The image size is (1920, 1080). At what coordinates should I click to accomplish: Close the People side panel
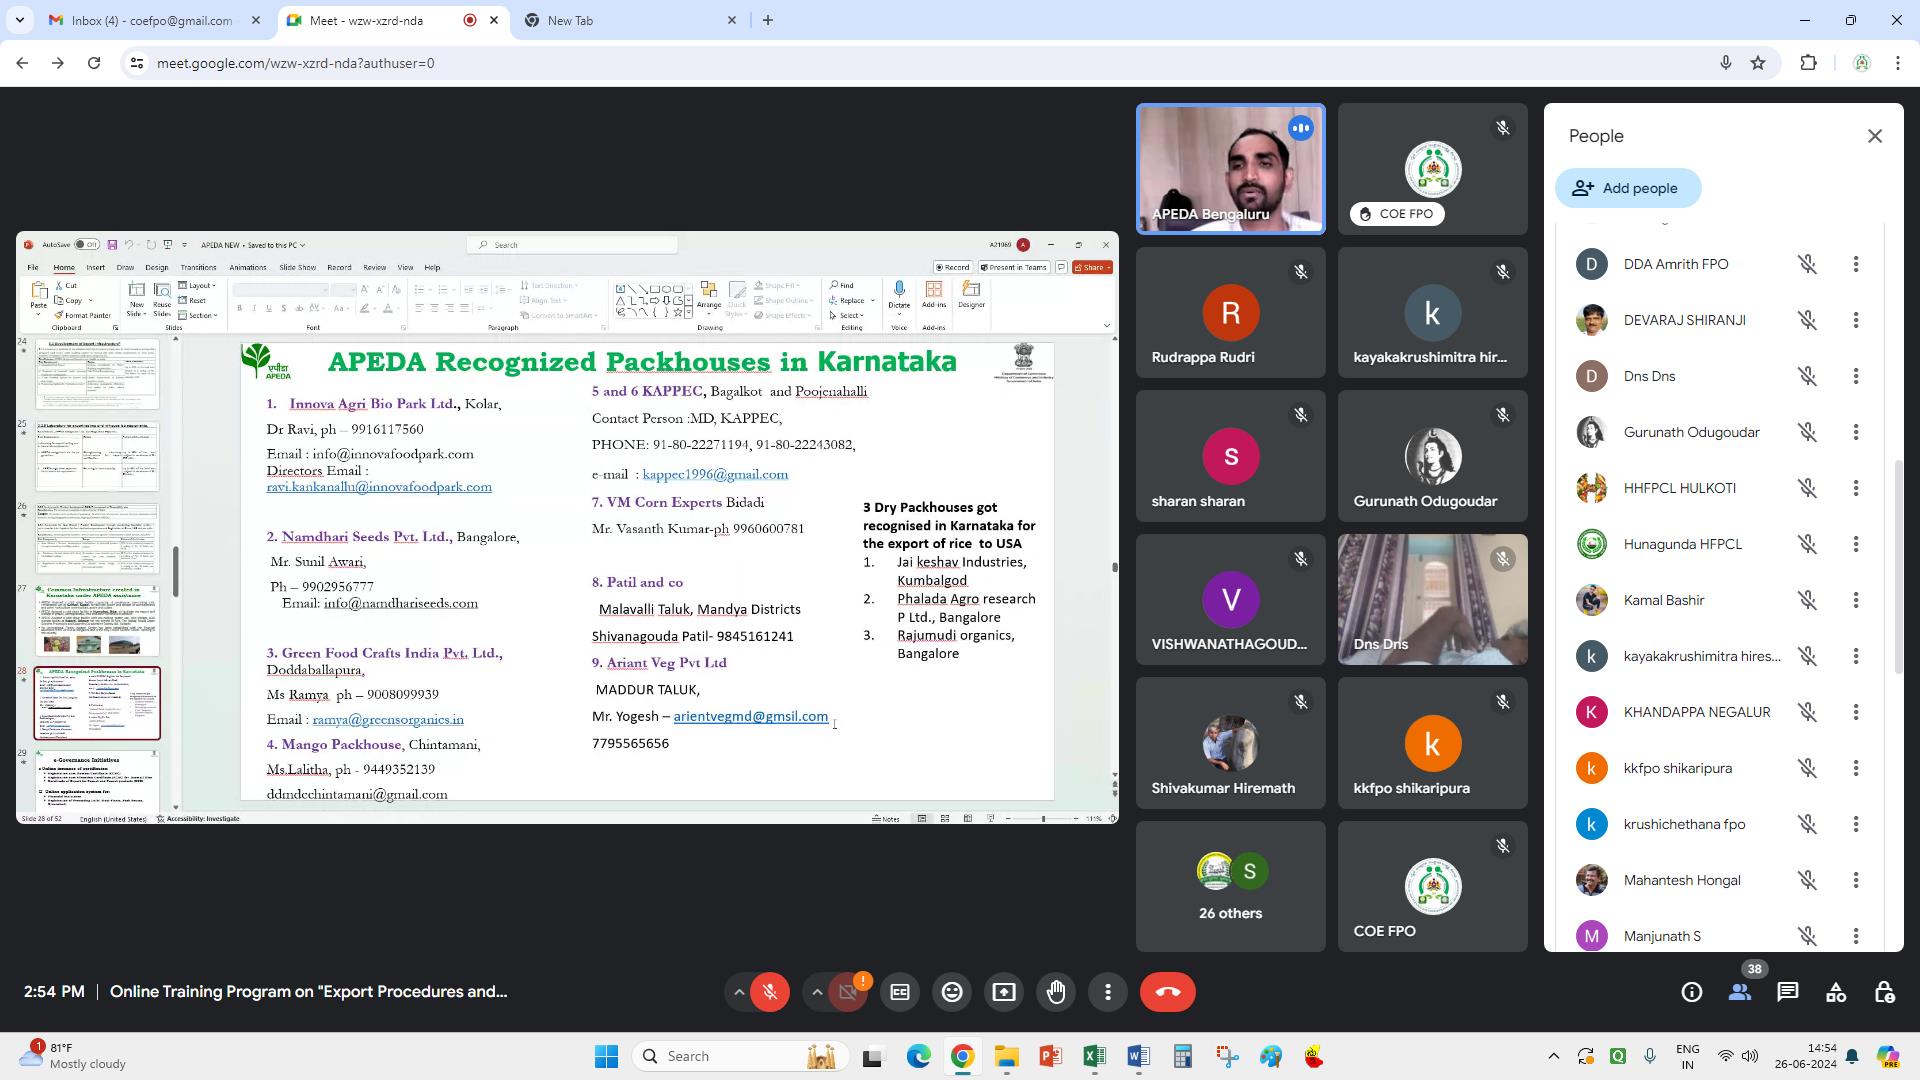(1875, 136)
